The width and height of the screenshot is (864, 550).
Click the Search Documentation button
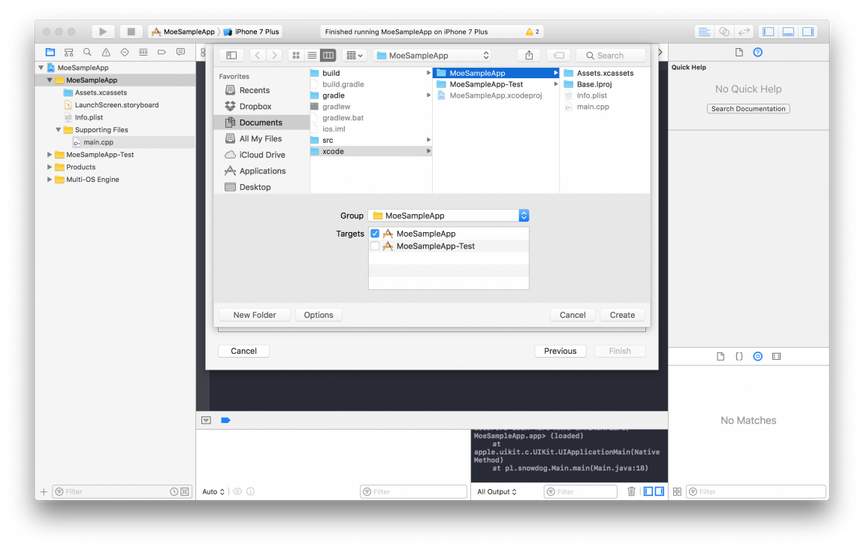[x=748, y=109]
